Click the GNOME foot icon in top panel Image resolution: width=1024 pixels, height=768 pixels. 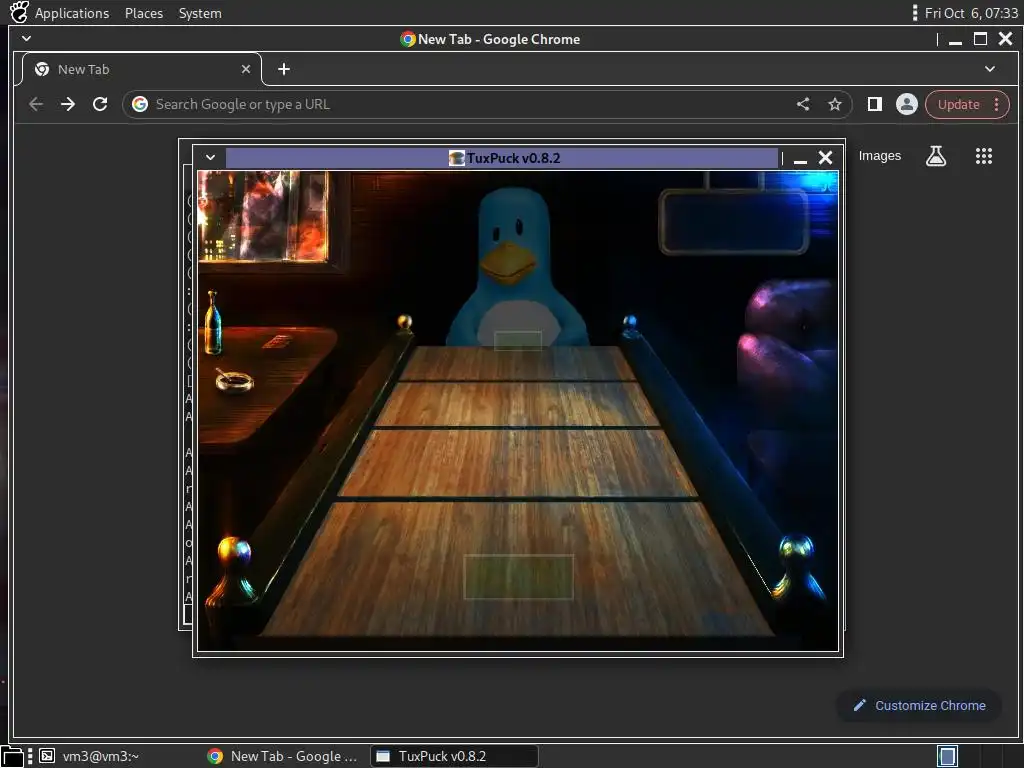(19, 12)
